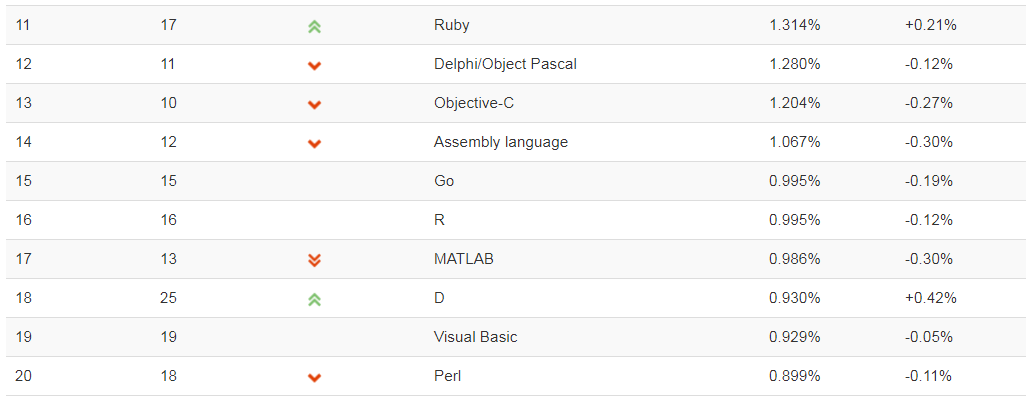Click MATLAB's 0.986% rating cell
The height and width of the screenshot is (401, 1033).
pyautogui.click(x=795, y=259)
